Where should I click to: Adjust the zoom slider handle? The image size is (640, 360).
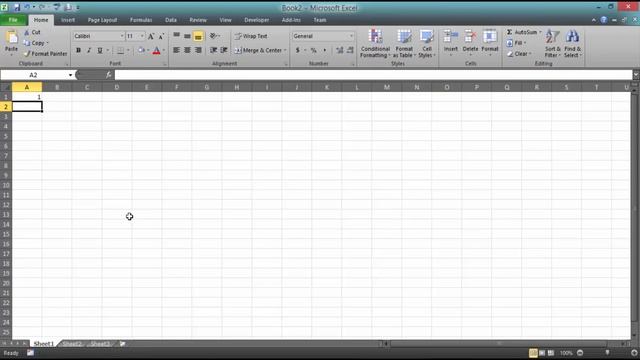(x=607, y=353)
